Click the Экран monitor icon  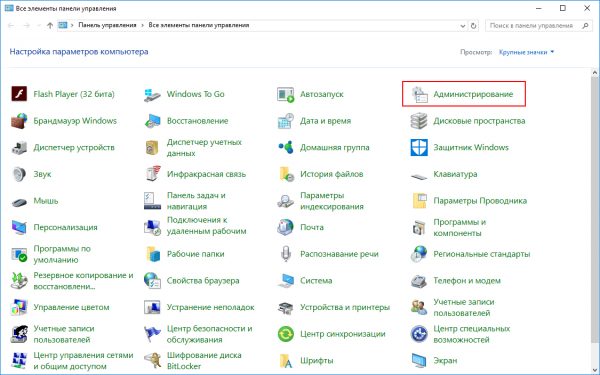tap(419, 360)
